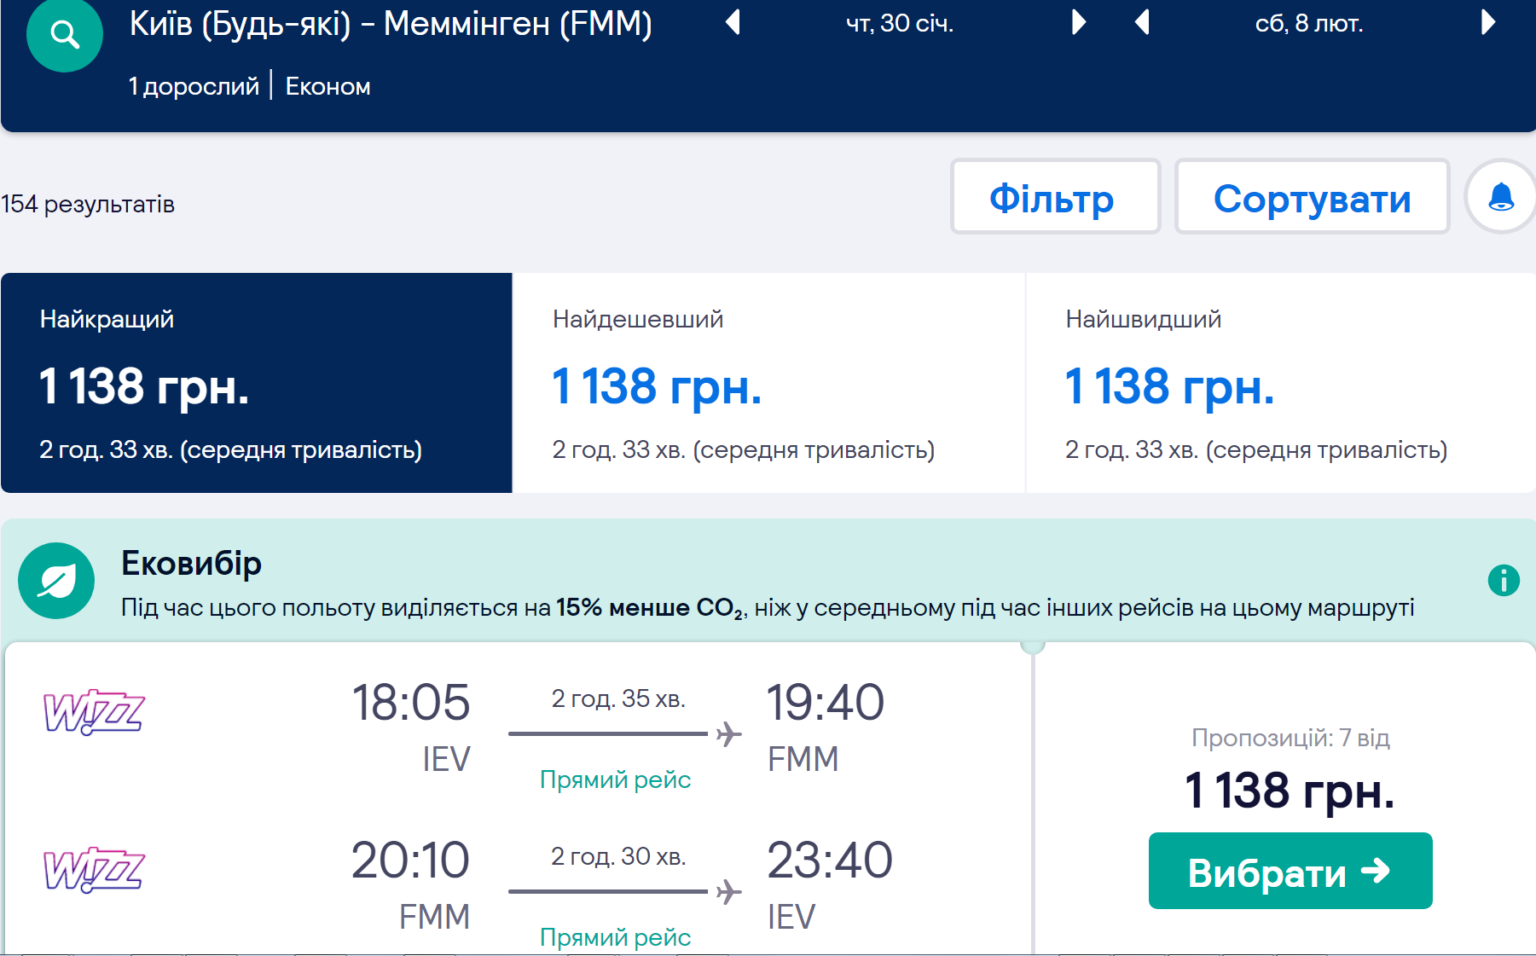Go to next return date arrow
This screenshot has width=1536, height=956.
click(1488, 22)
